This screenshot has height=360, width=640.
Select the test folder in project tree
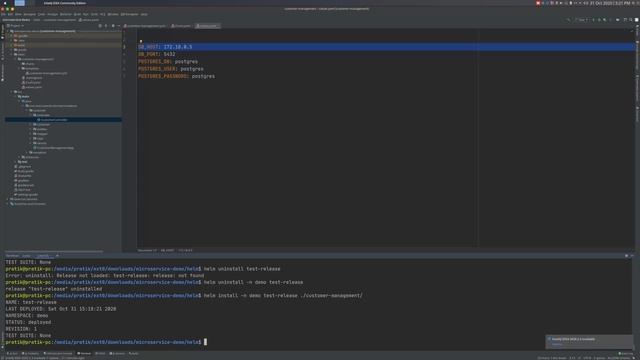click(23, 162)
